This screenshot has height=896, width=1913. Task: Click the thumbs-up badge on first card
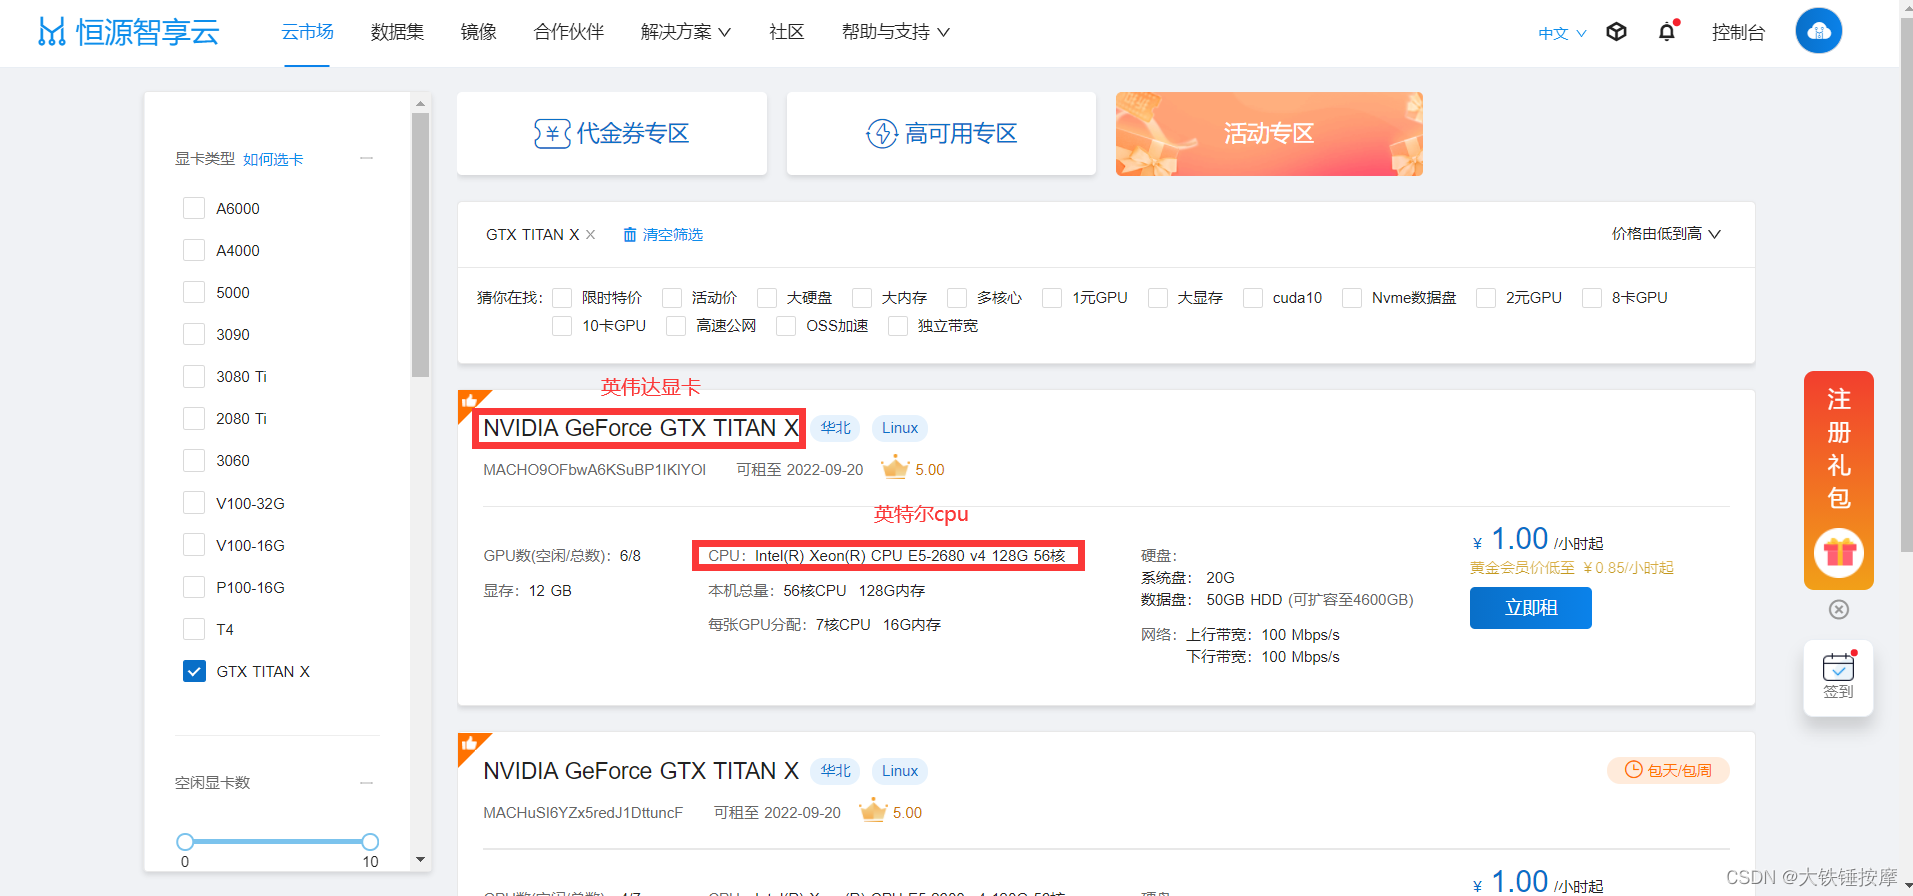pyautogui.click(x=469, y=401)
